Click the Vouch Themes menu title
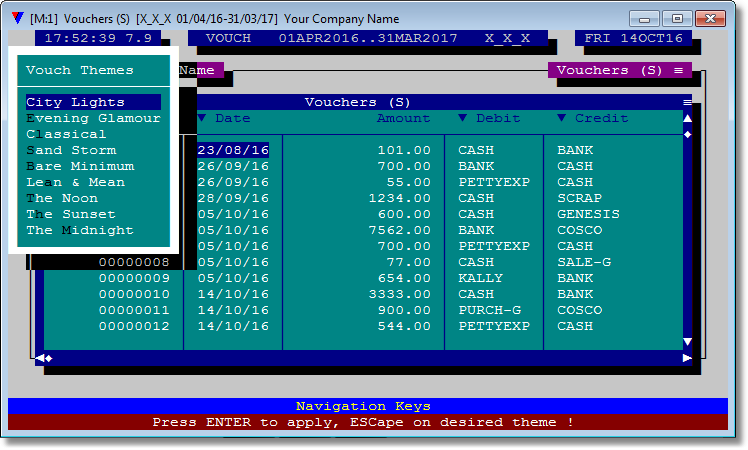This screenshot has width=748, height=450. [x=80, y=70]
